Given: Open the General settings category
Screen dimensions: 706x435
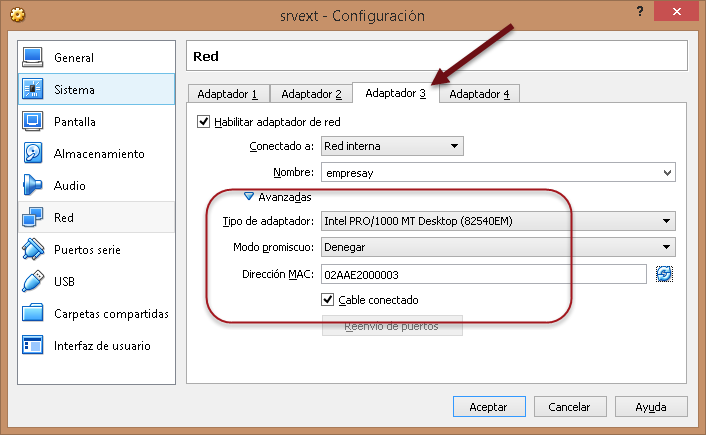Looking at the screenshot, I should (73, 58).
